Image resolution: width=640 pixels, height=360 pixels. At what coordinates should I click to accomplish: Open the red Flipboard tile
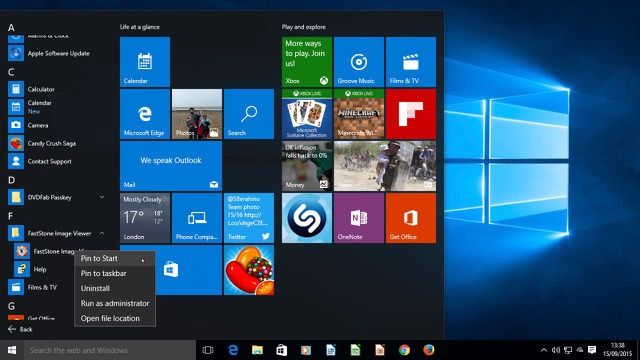pos(411,114)
